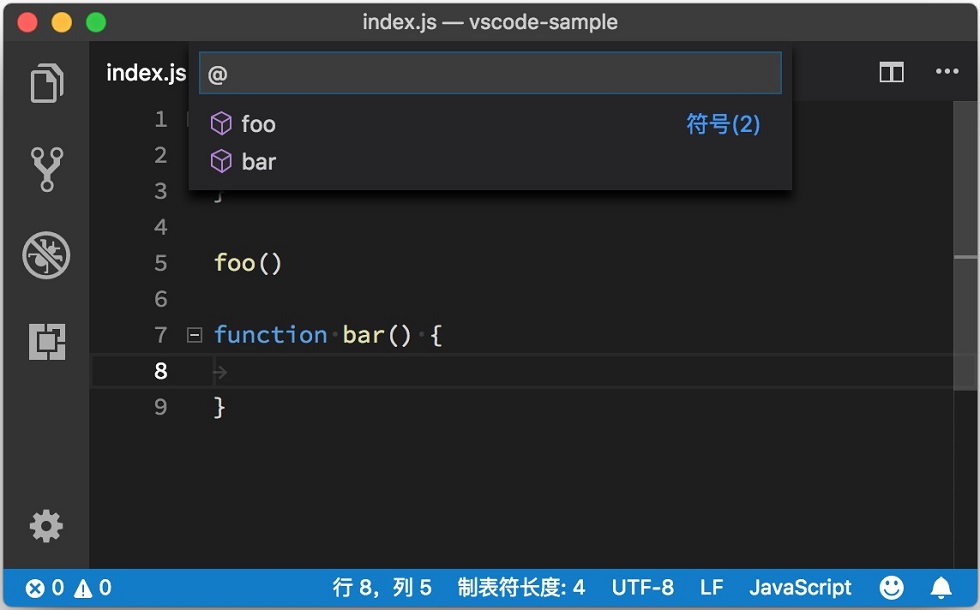Click the line 8 column 5 indicator
Screen dimensions: 980x610
[x=382, y=588]
